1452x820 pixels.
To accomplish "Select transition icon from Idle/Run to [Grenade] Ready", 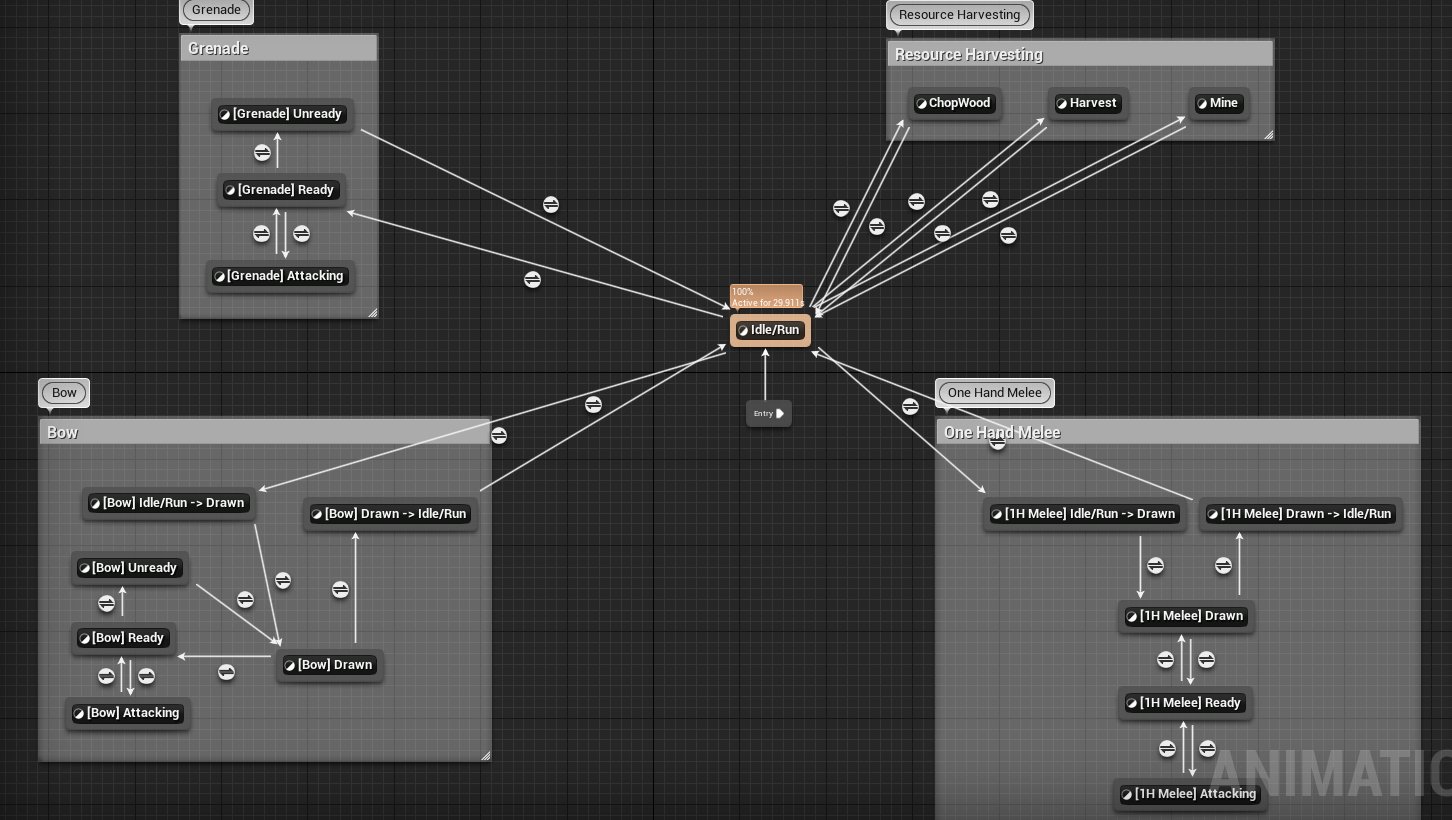I will [533, 279].
